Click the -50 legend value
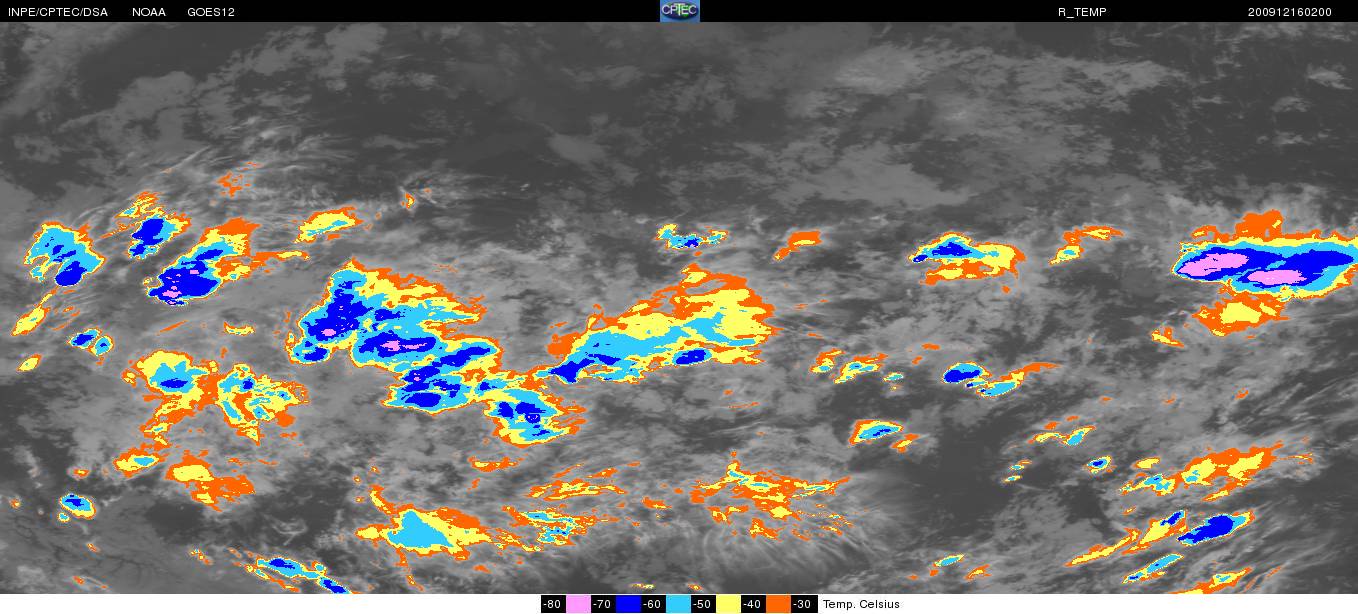Viewport: 1358px width, 614px height. [x=703, y=604]
